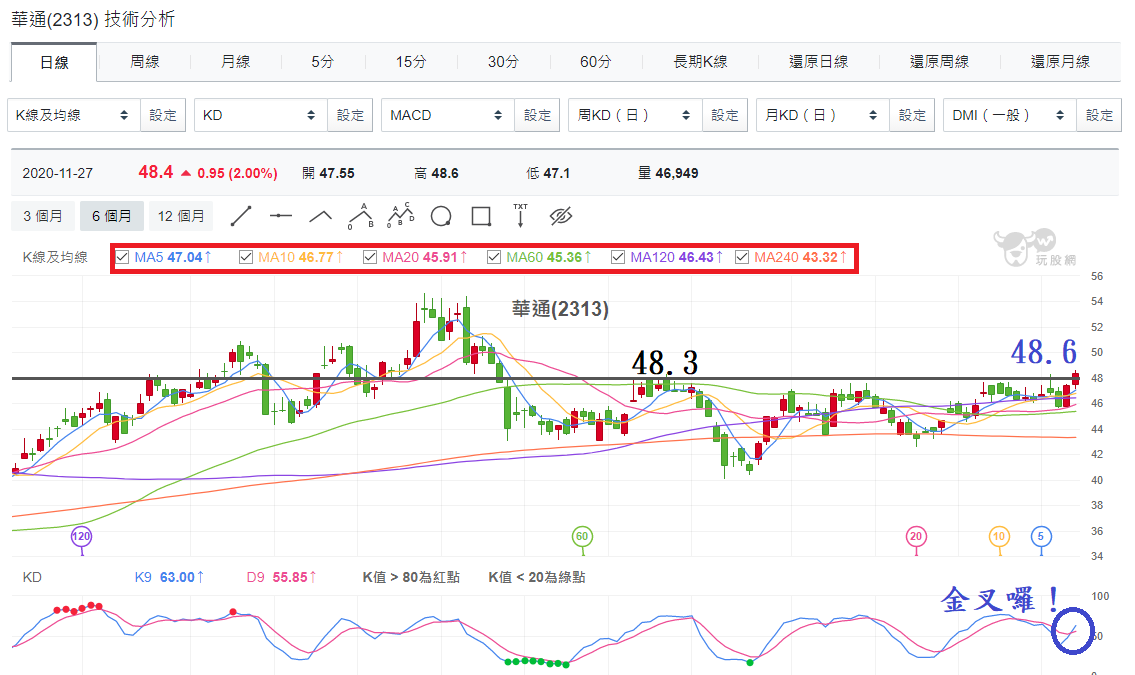Viewport: 1135px width, 675px height.
Task: Select the circle drawing tool
Action: pos(441,216)
